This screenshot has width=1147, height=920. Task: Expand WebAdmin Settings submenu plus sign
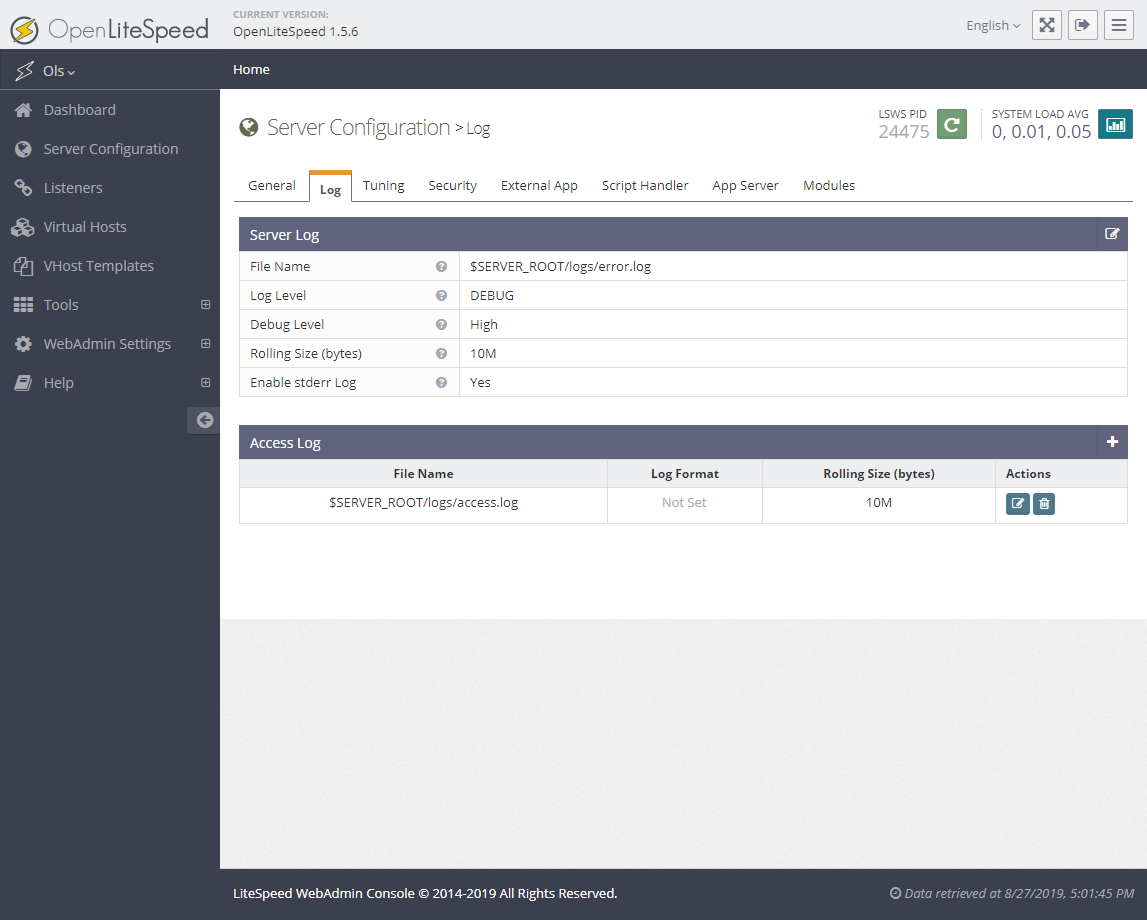pyautogui.click(x=206, y=344)
